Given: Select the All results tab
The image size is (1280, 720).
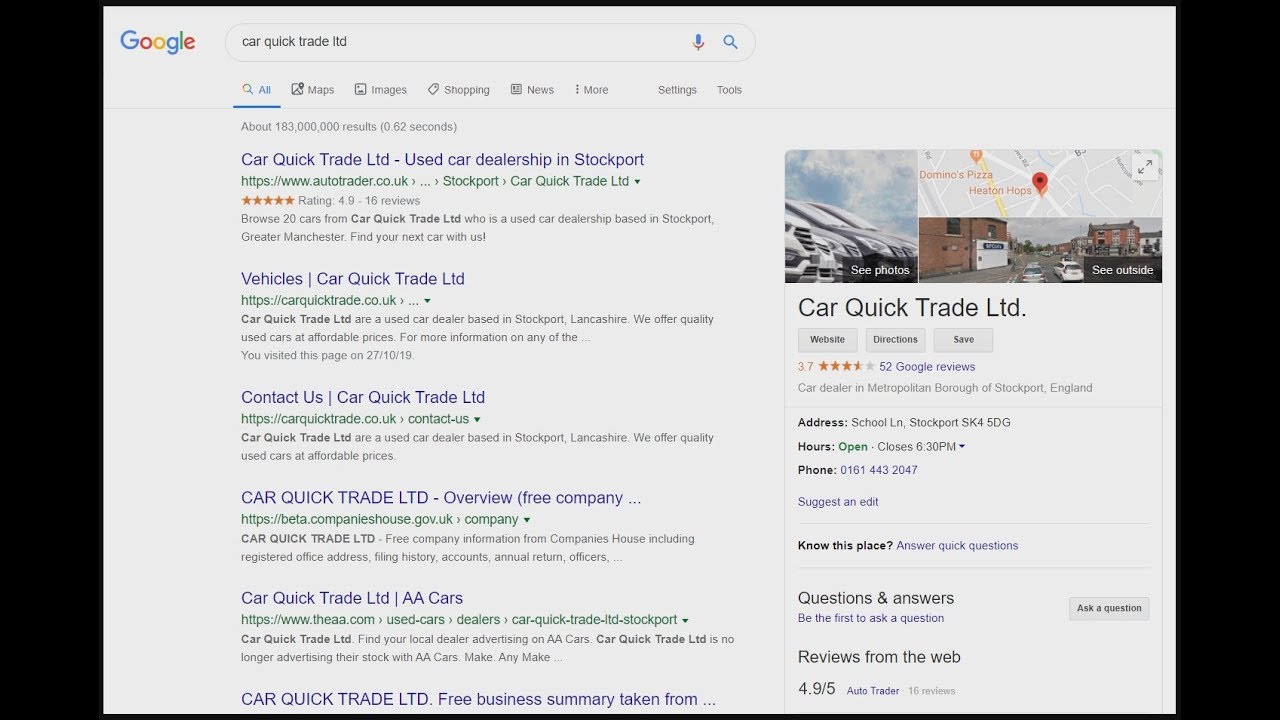Looking at the screenshot, I should click(x=257, y=89).
